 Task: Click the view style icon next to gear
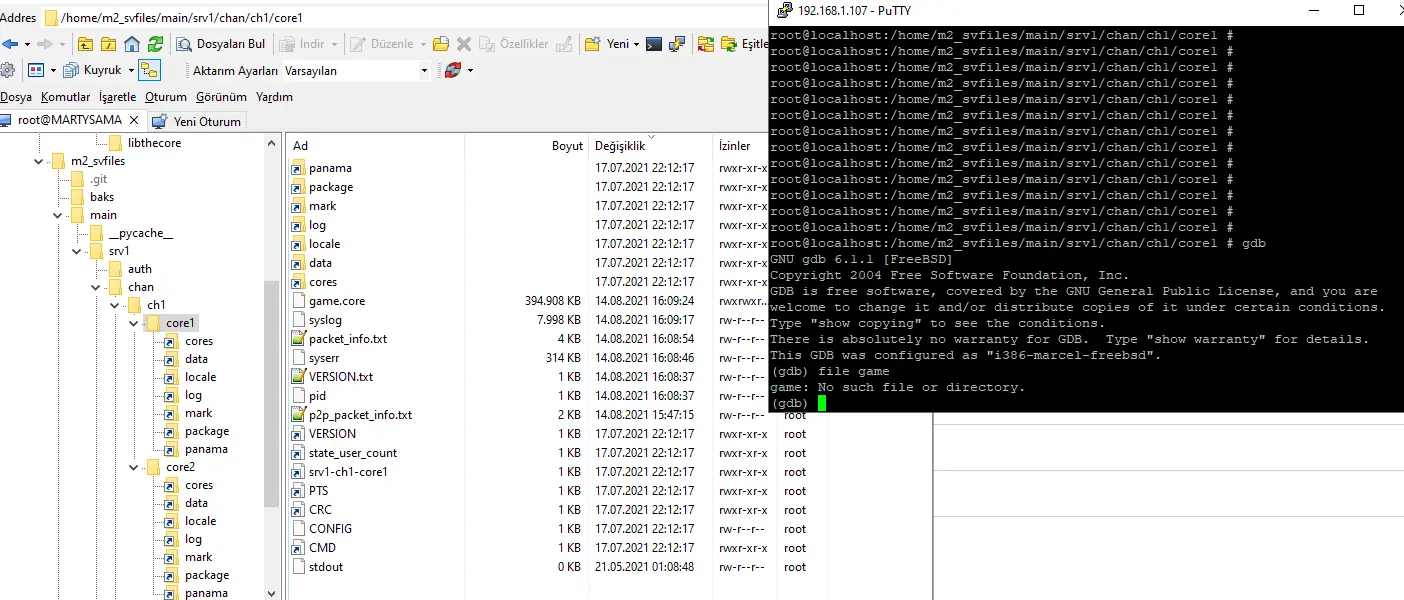point(36,70)
